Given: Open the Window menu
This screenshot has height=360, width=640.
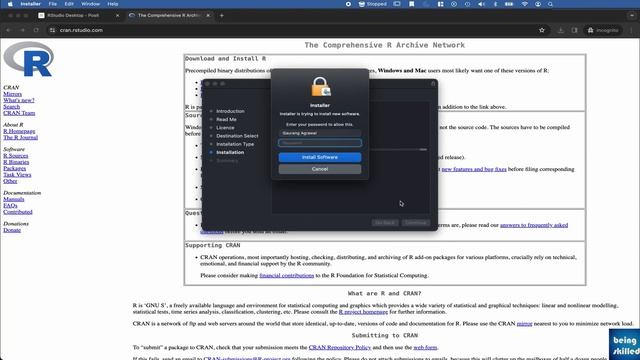Looking at the screenshot, I should tap(90, 4).
